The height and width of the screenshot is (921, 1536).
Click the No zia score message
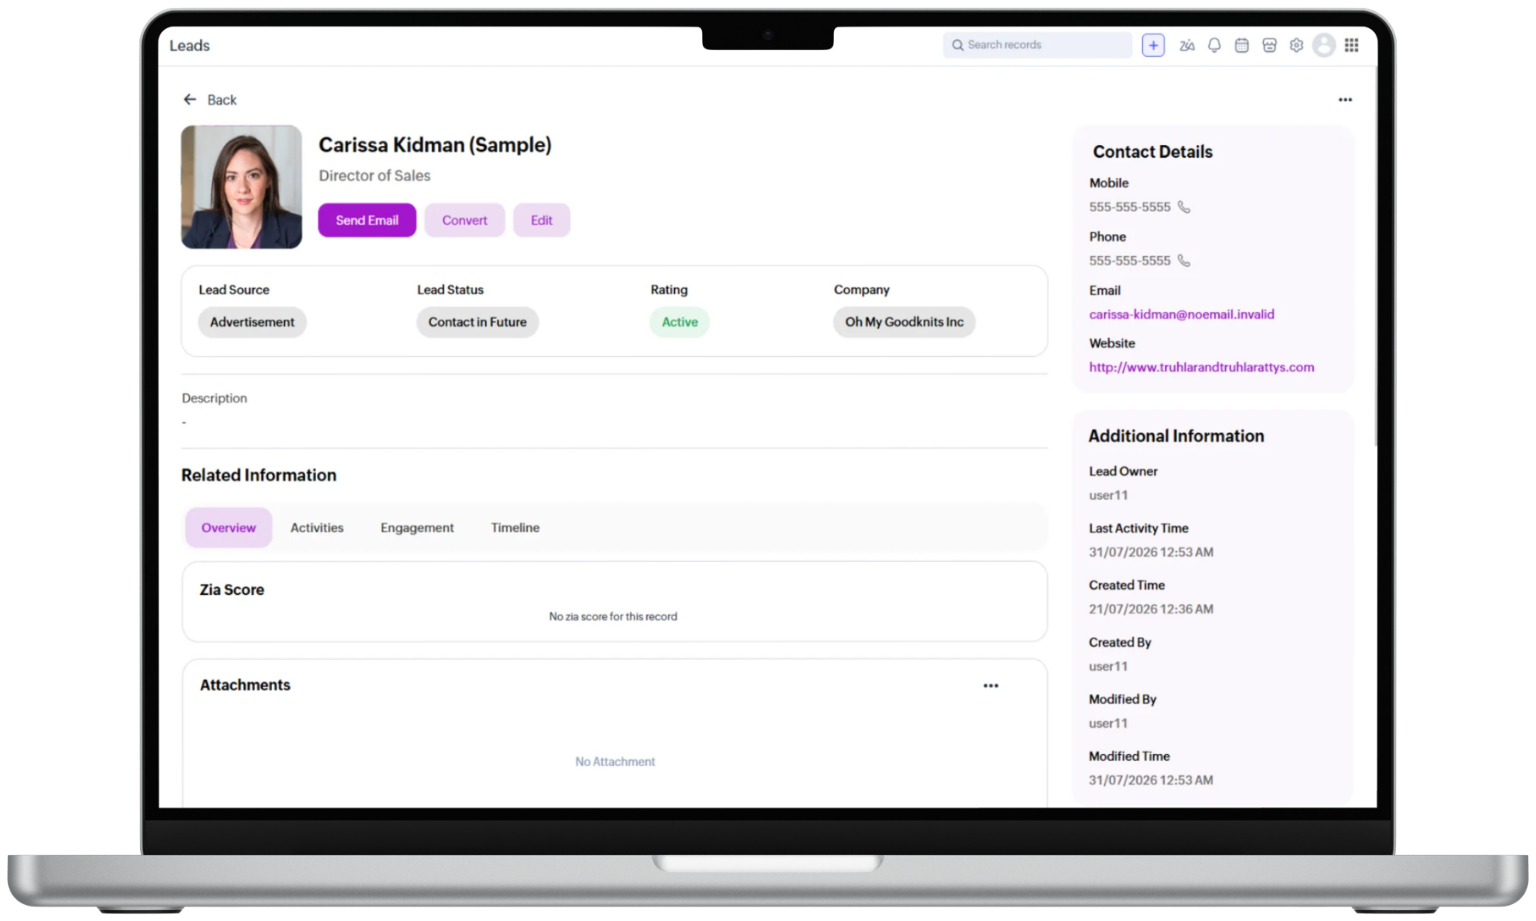(x=613, y=617)
